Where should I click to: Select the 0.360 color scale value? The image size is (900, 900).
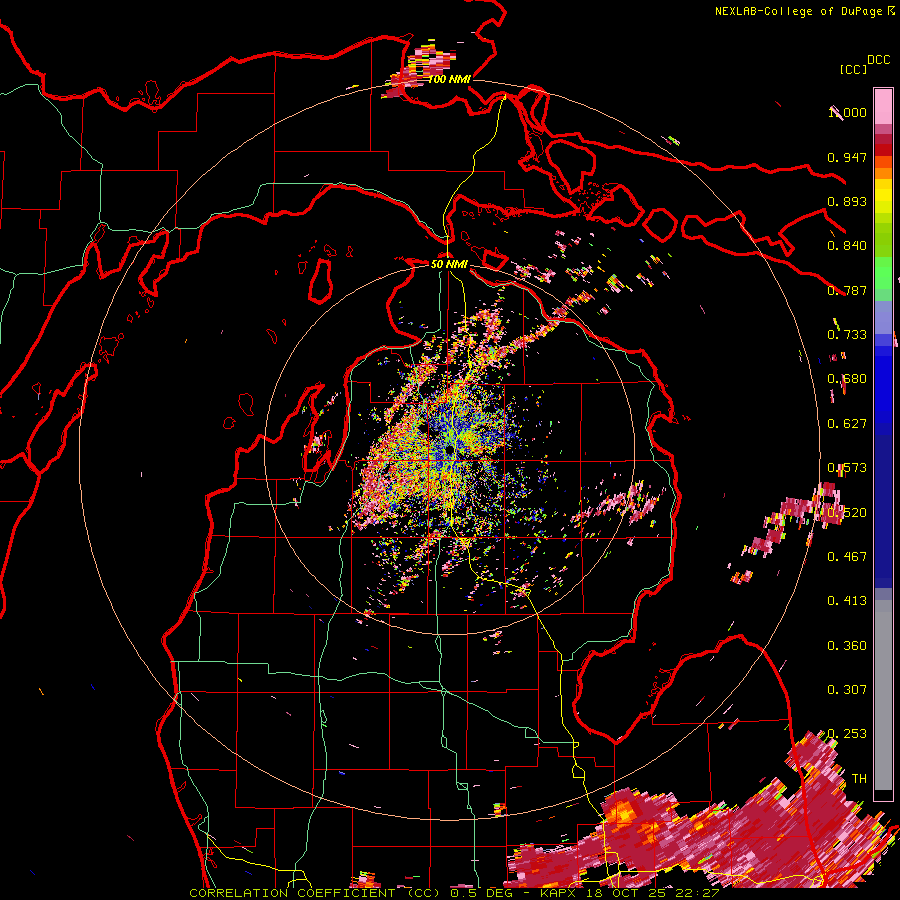pyautogui.click(x=847, y=646)
